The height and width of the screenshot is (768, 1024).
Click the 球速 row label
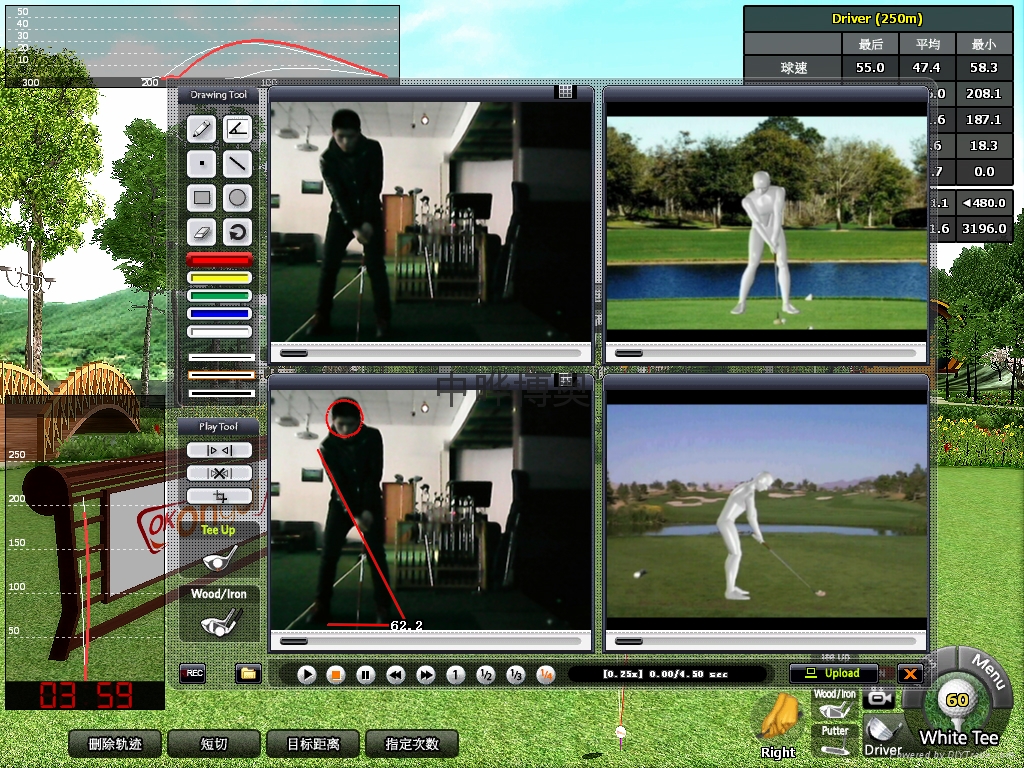793,68
